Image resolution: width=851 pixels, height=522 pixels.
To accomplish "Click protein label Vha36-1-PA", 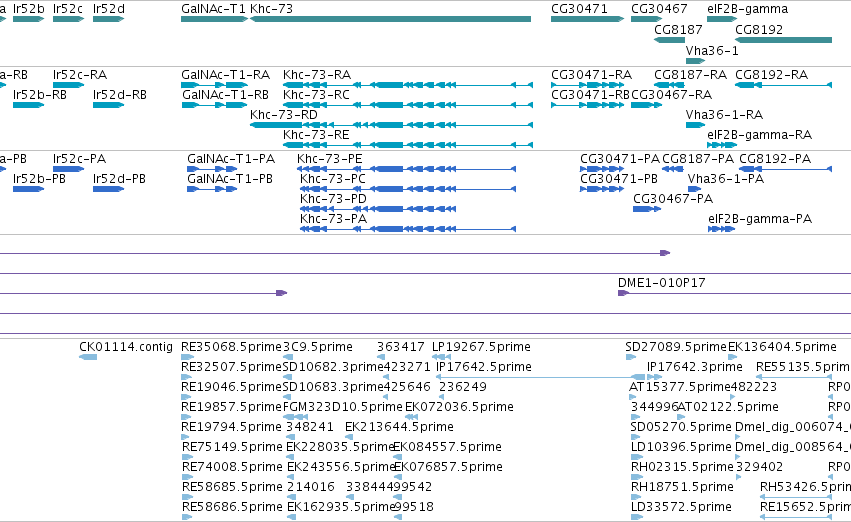I will 726,179.
